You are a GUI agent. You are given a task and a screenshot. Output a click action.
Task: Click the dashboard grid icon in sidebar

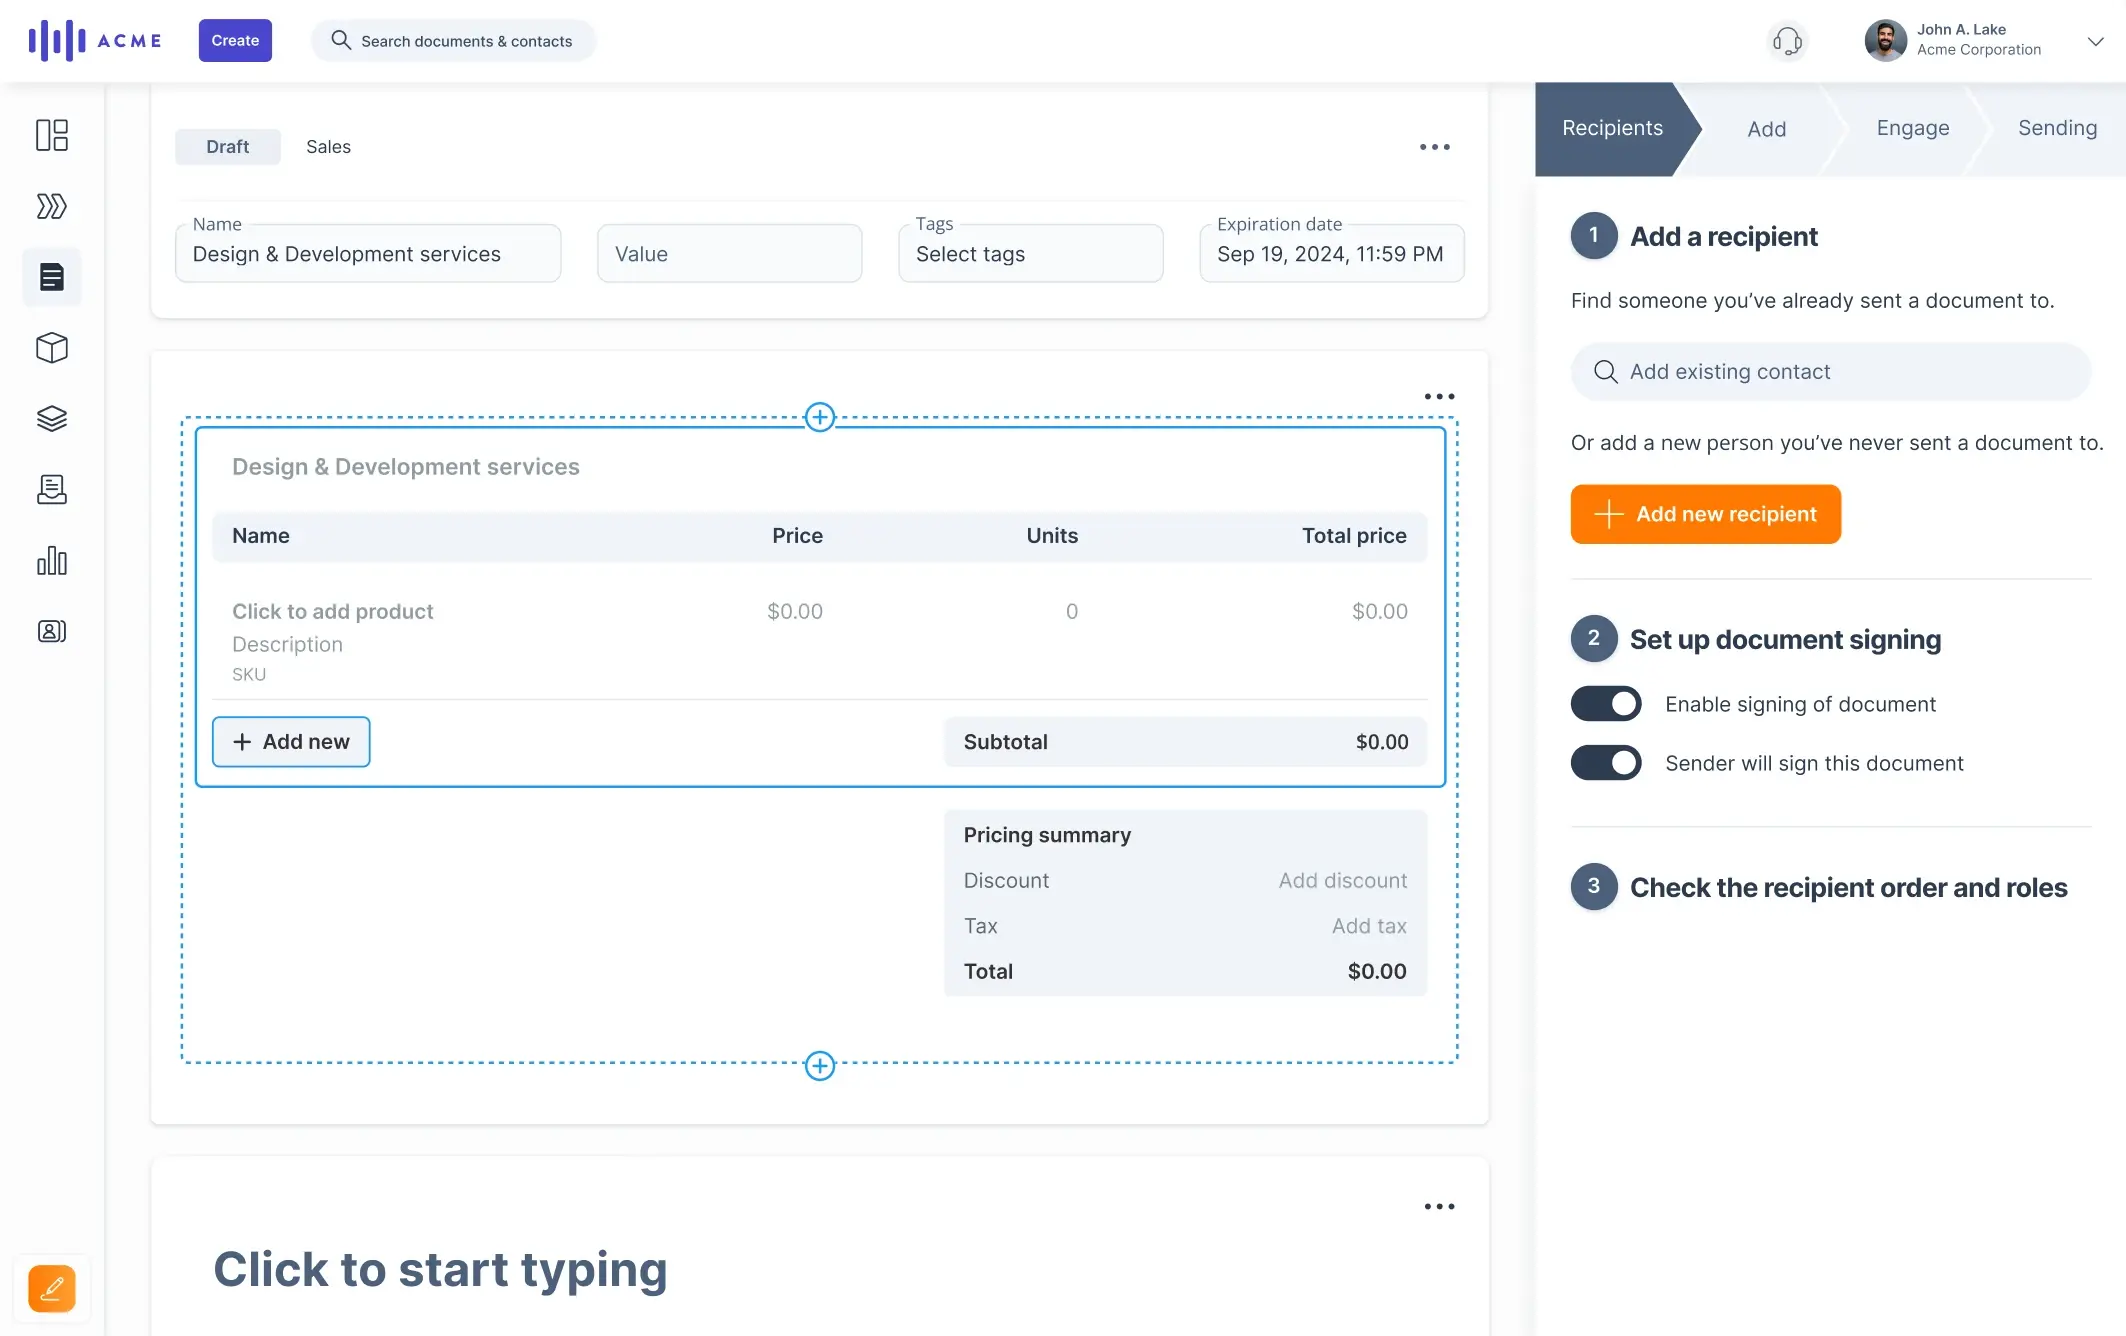click(x=52, y=135)
